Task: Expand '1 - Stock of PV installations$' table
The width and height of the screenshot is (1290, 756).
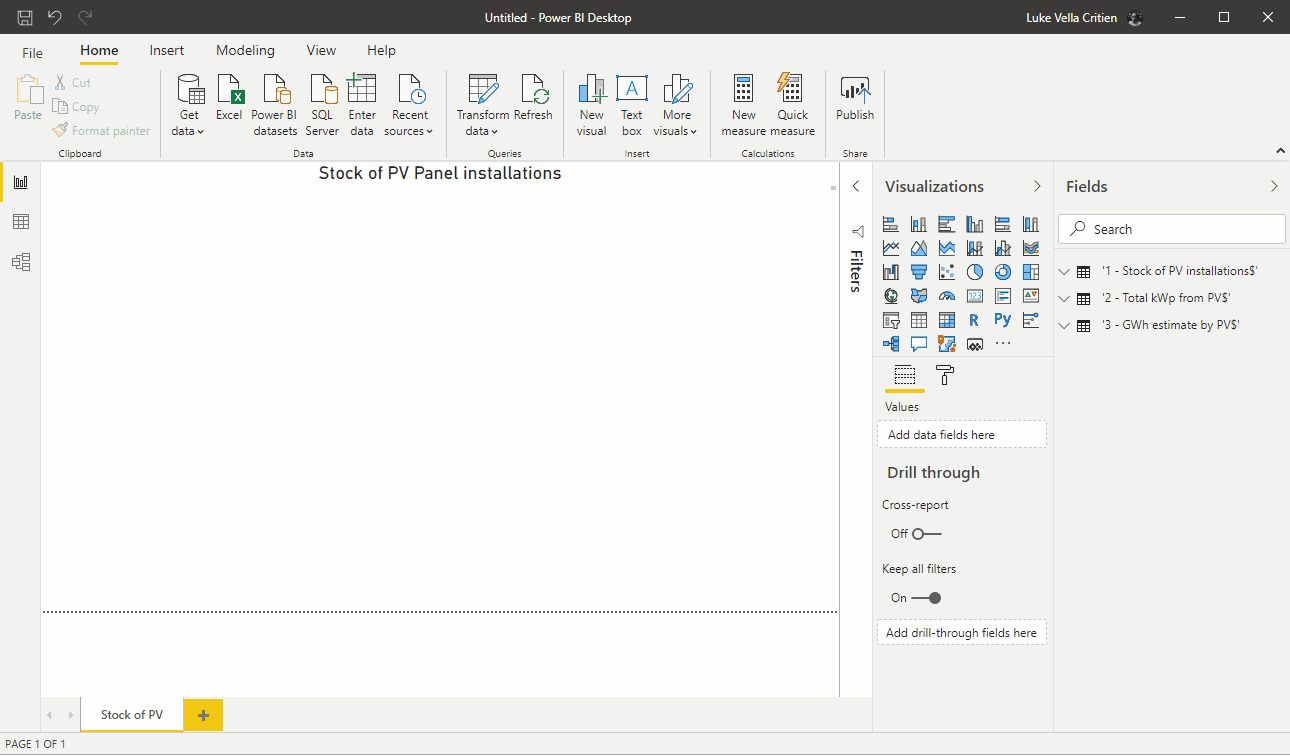Action: coord(1064,271)
